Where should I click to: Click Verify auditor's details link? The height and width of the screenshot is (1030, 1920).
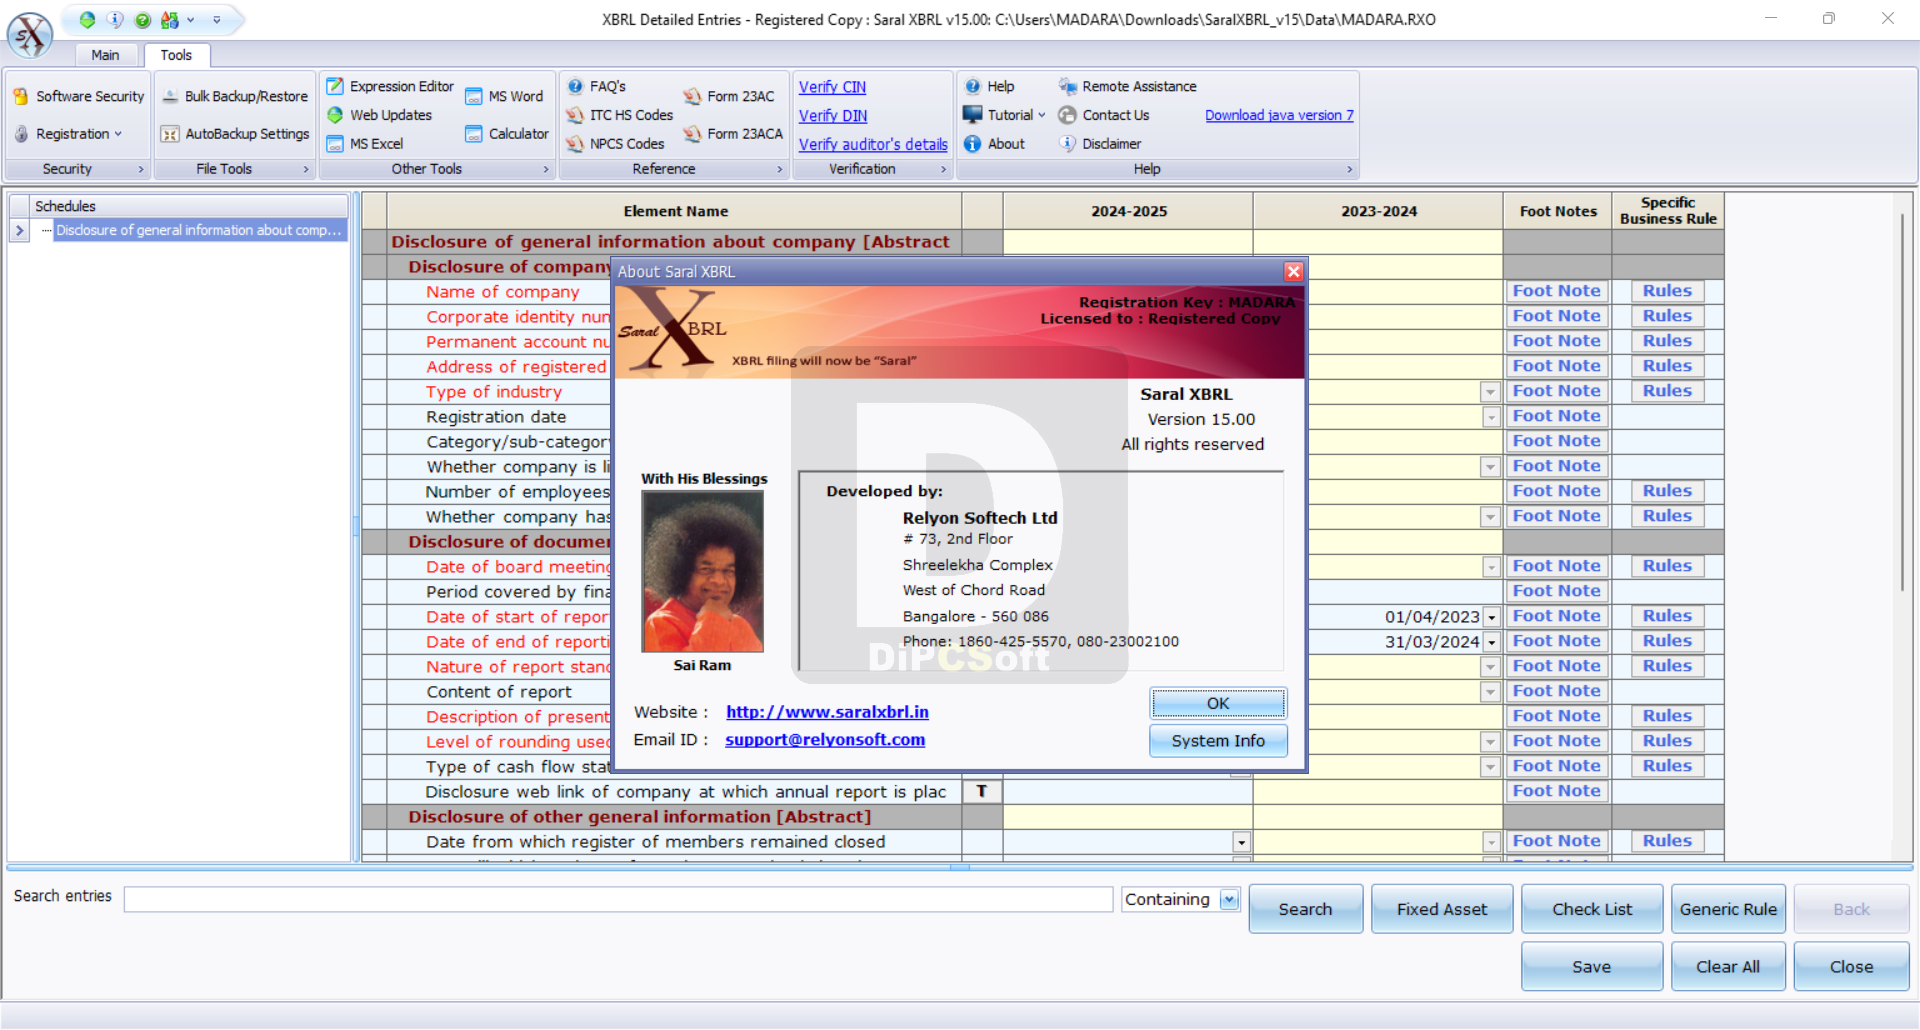(872, 144)
